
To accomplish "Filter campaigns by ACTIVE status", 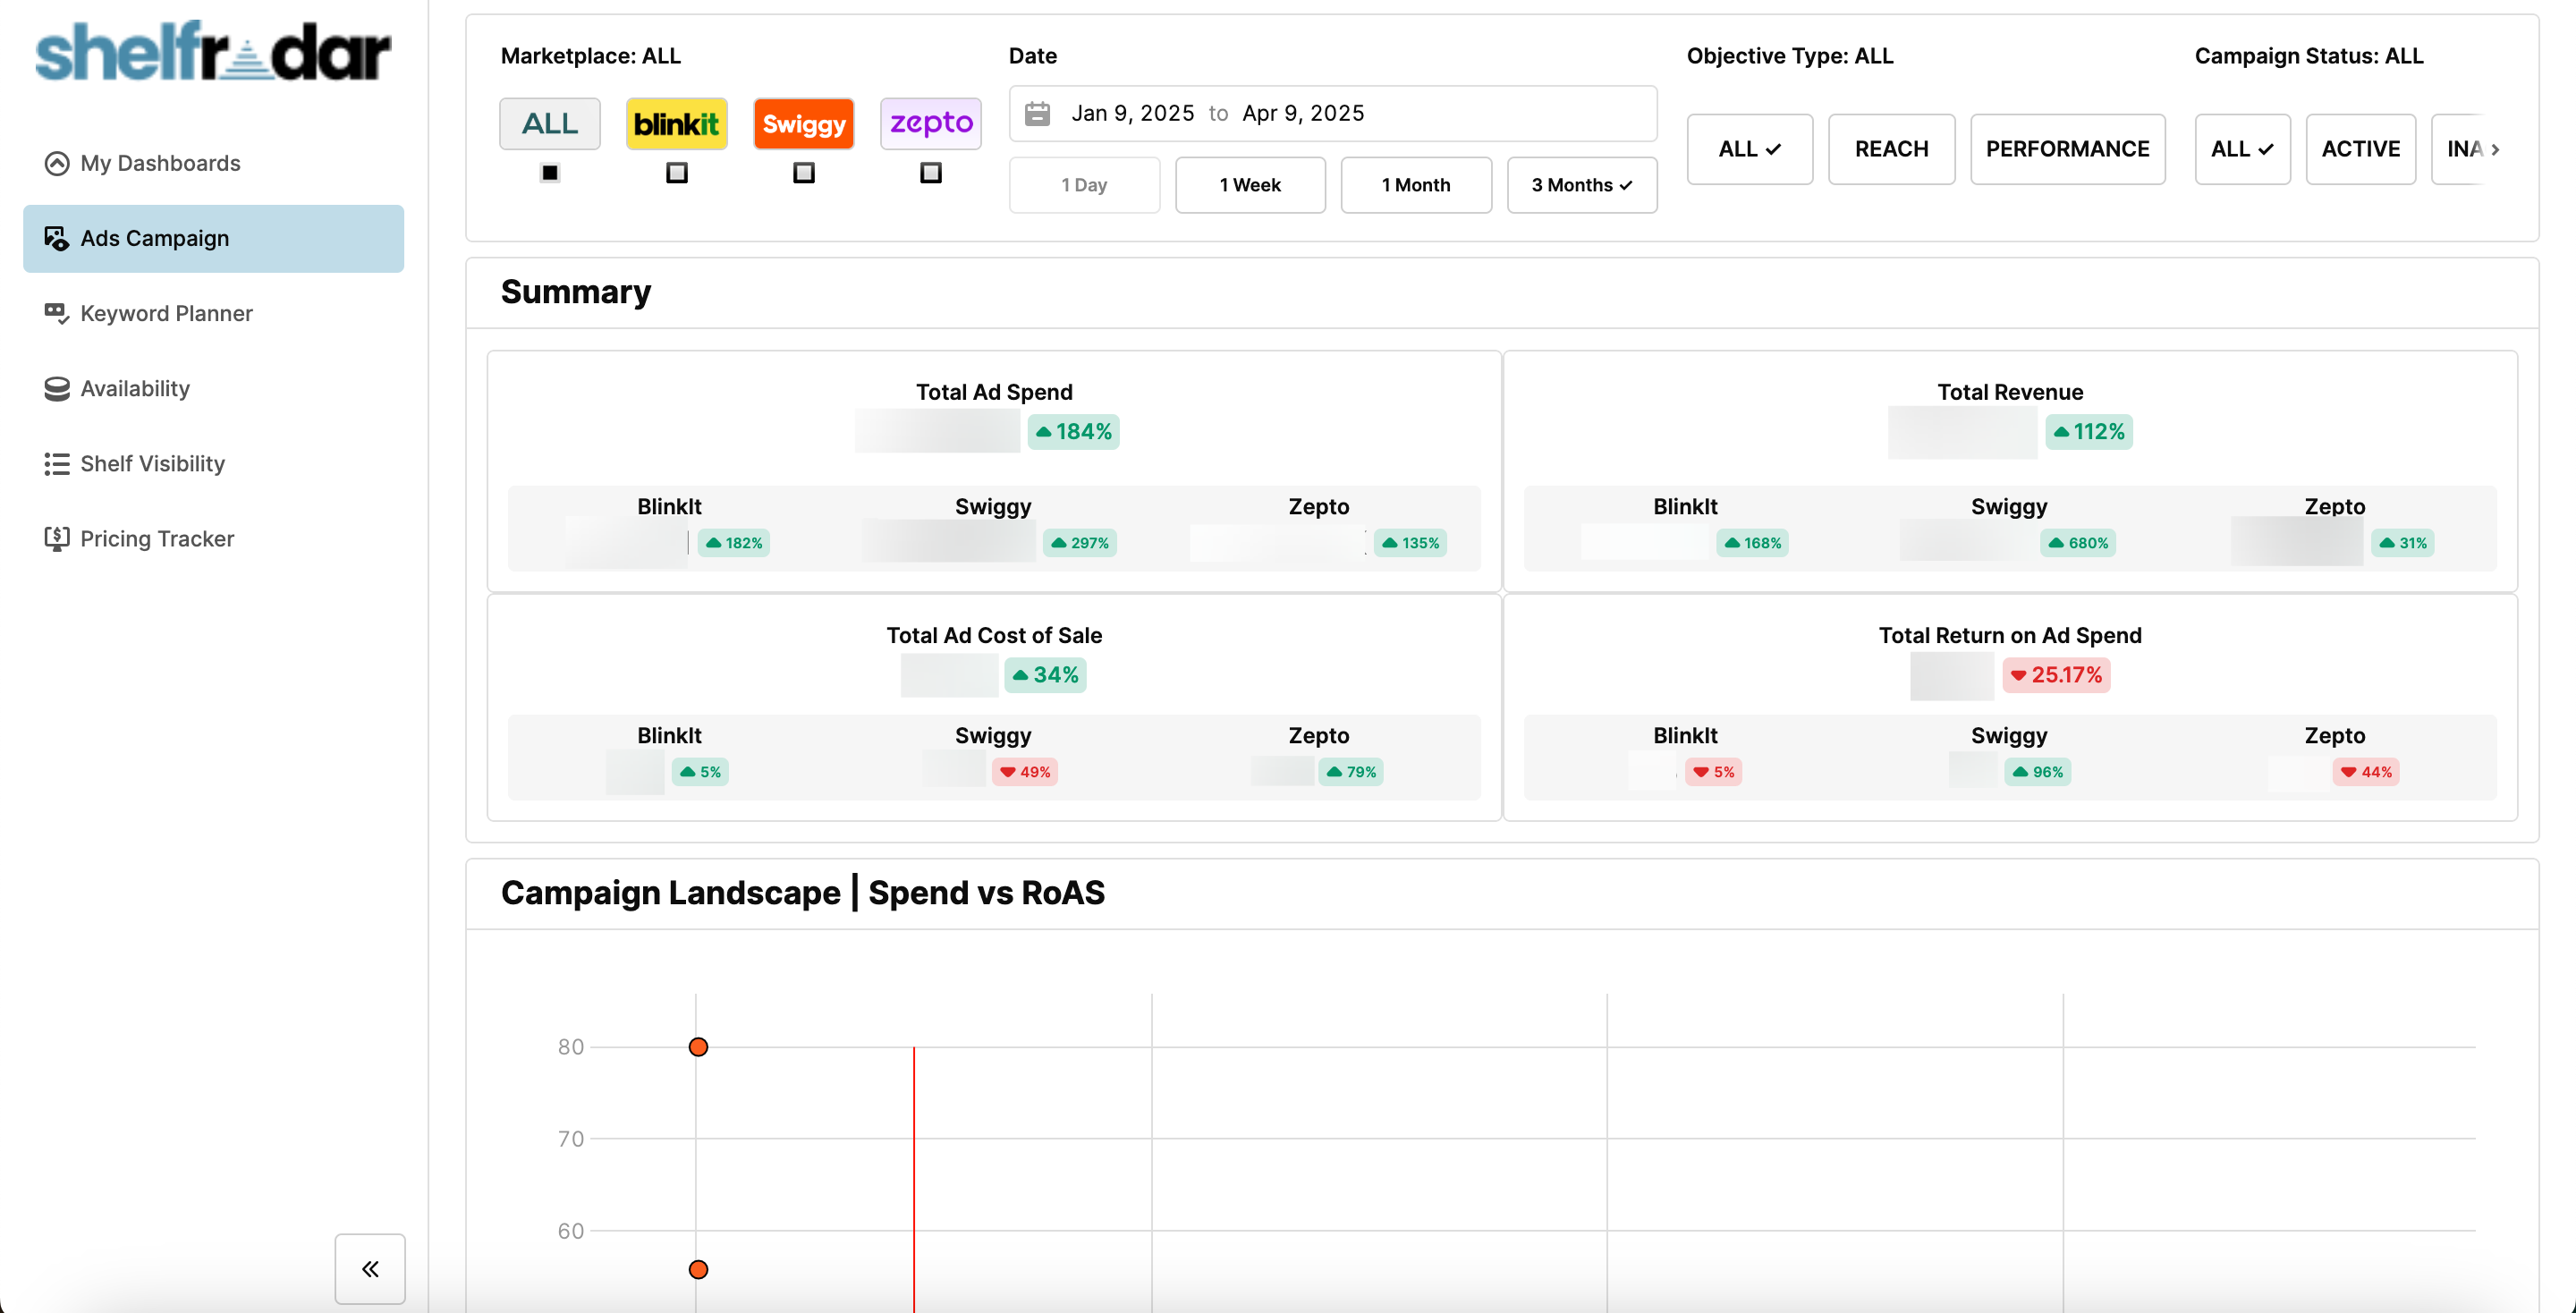I will pyautogui.click(x=2360, y=149).
